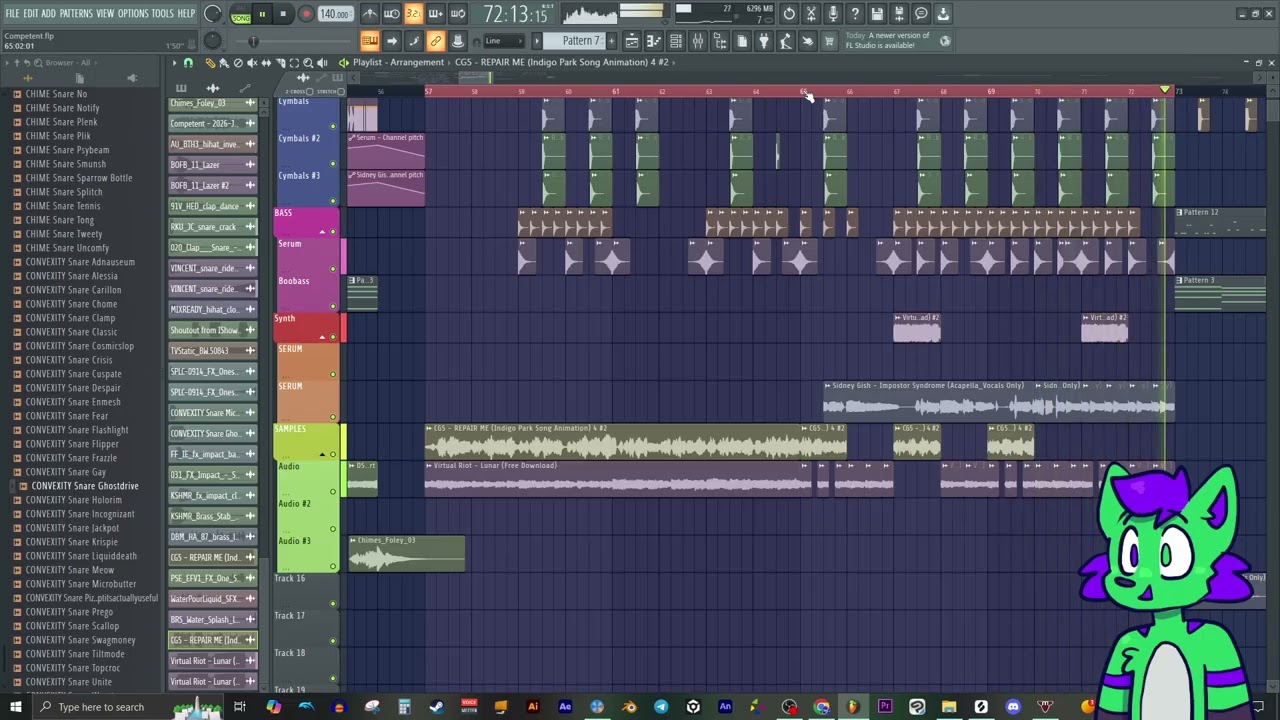Toggle the 3-2-1 countdown before recording

click(x=413, y=14)
